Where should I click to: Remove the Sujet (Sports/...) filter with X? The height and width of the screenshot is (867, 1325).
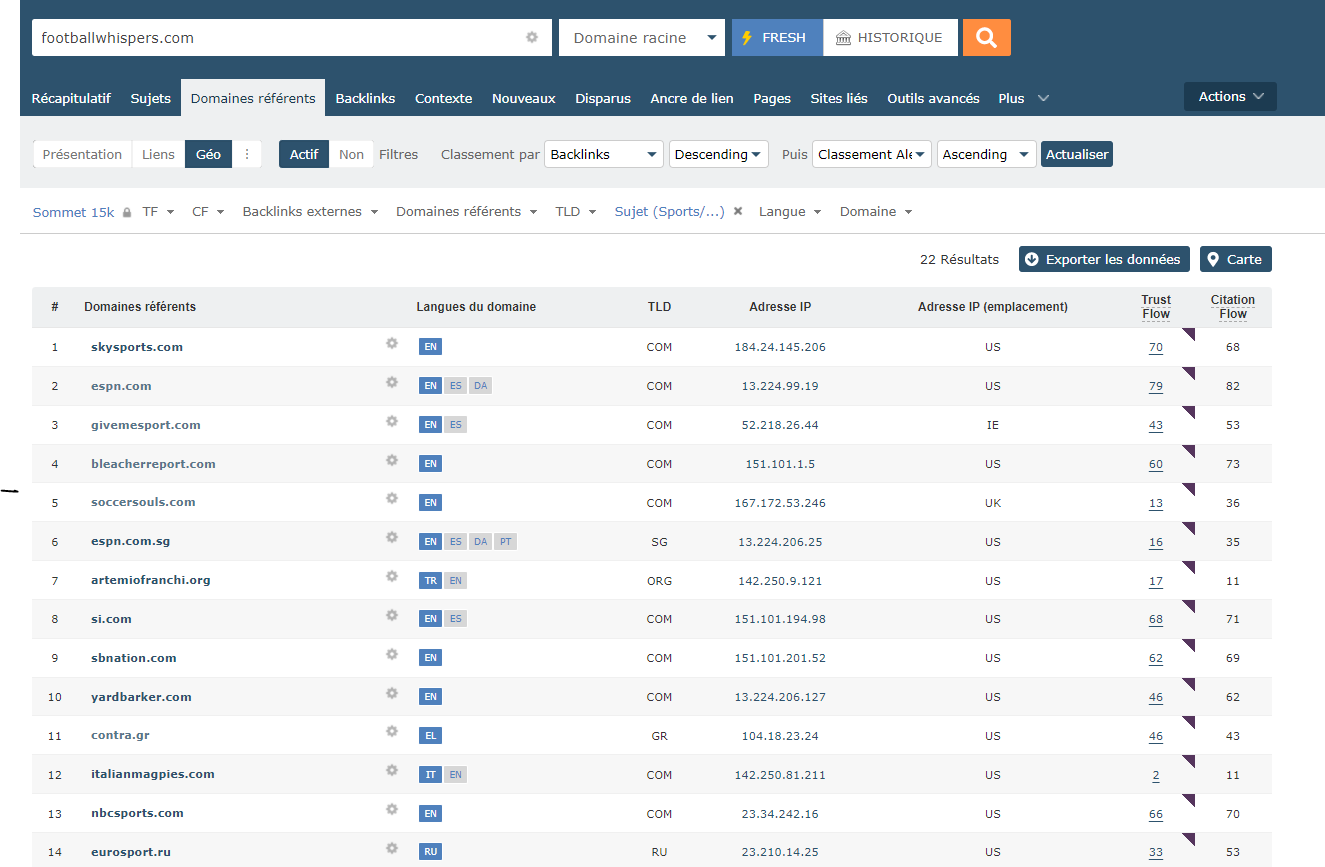click(x=738, y=212)
